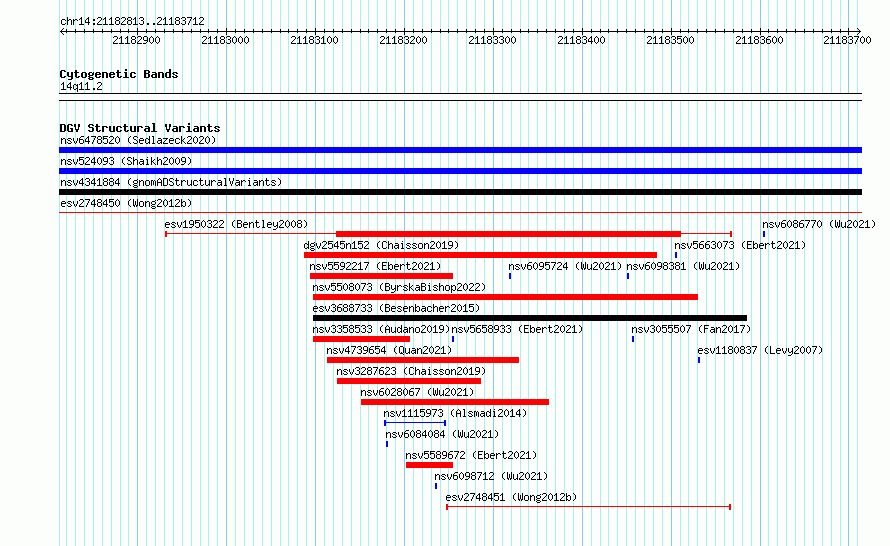Image resolution: width=890 pixels, height=546 pixels.
Task: Open nsv6098381 (Wu2021) label
Action: (x=683, y=266)
